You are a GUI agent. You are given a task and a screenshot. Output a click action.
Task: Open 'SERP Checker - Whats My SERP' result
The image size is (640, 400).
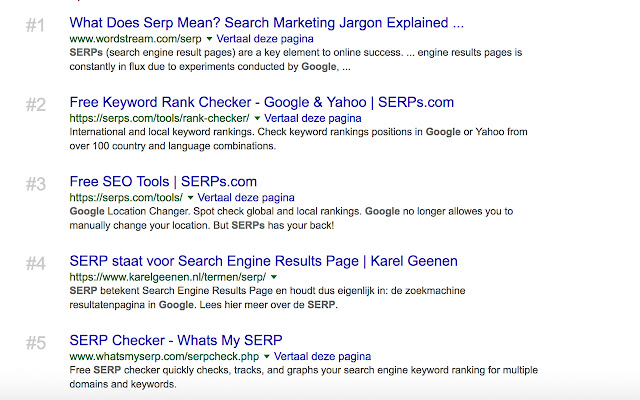176,342
